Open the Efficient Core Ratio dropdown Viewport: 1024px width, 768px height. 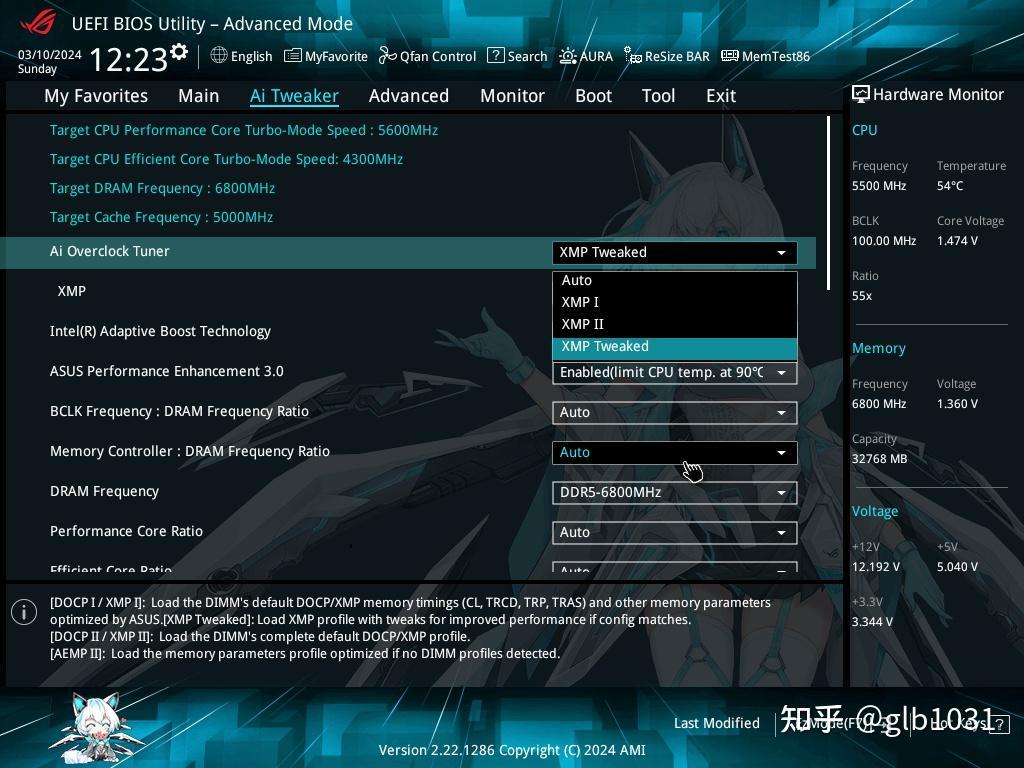[x=675, y=567]
